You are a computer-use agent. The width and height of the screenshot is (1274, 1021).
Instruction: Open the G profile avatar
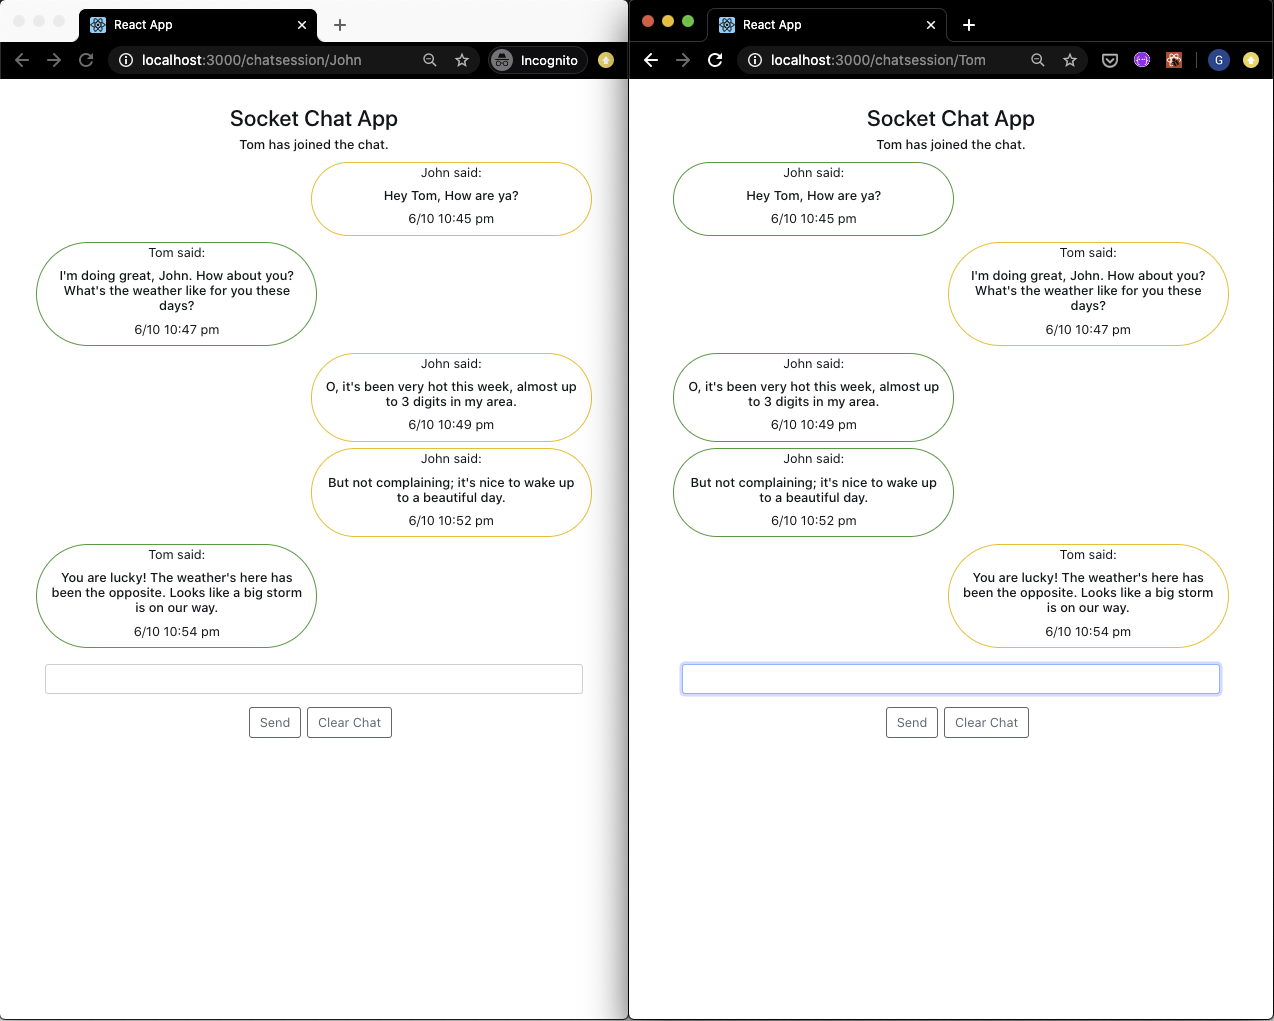pyautogui.click(x=1219, y=60)
